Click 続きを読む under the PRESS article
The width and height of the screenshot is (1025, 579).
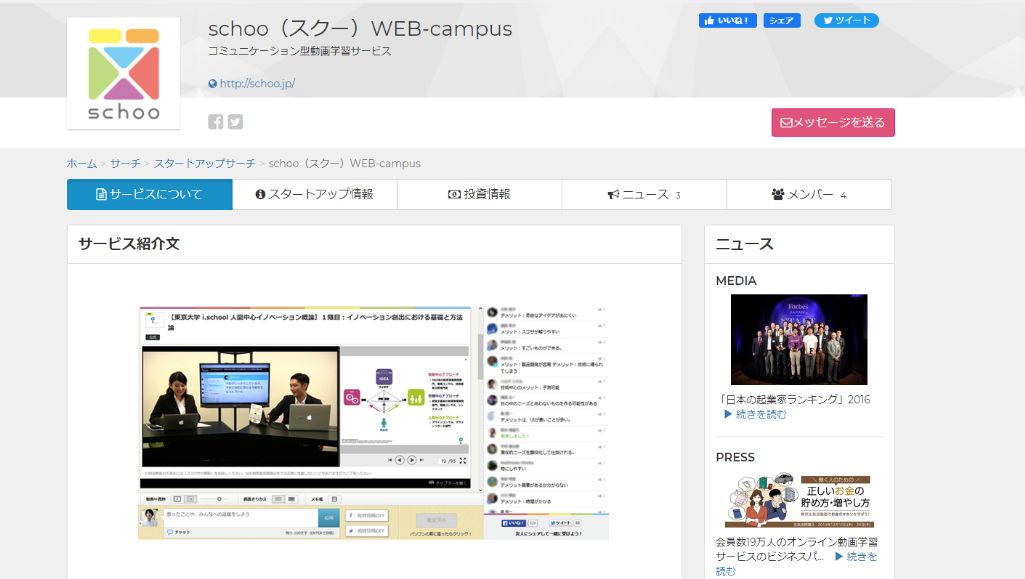click(856, 557)
